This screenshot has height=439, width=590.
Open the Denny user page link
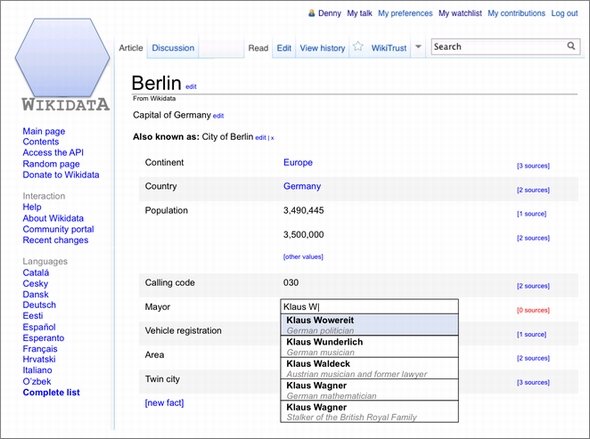tap(329, 13)
